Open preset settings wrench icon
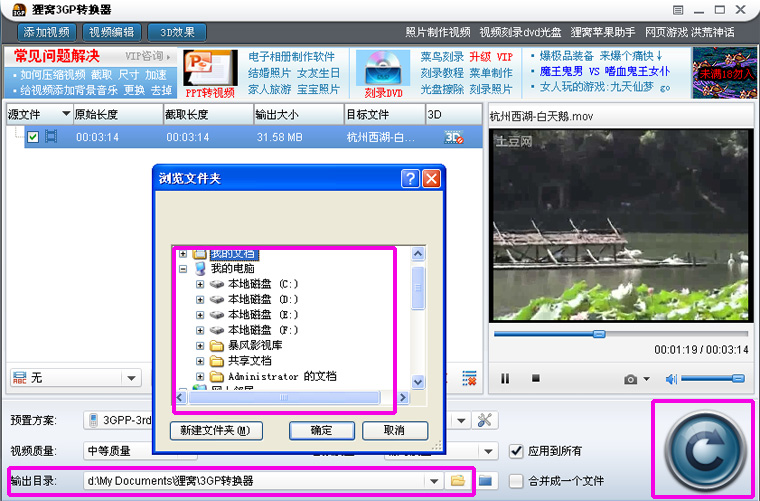The height and width of the screenshot is (501, 760). [x=484, y=420]
